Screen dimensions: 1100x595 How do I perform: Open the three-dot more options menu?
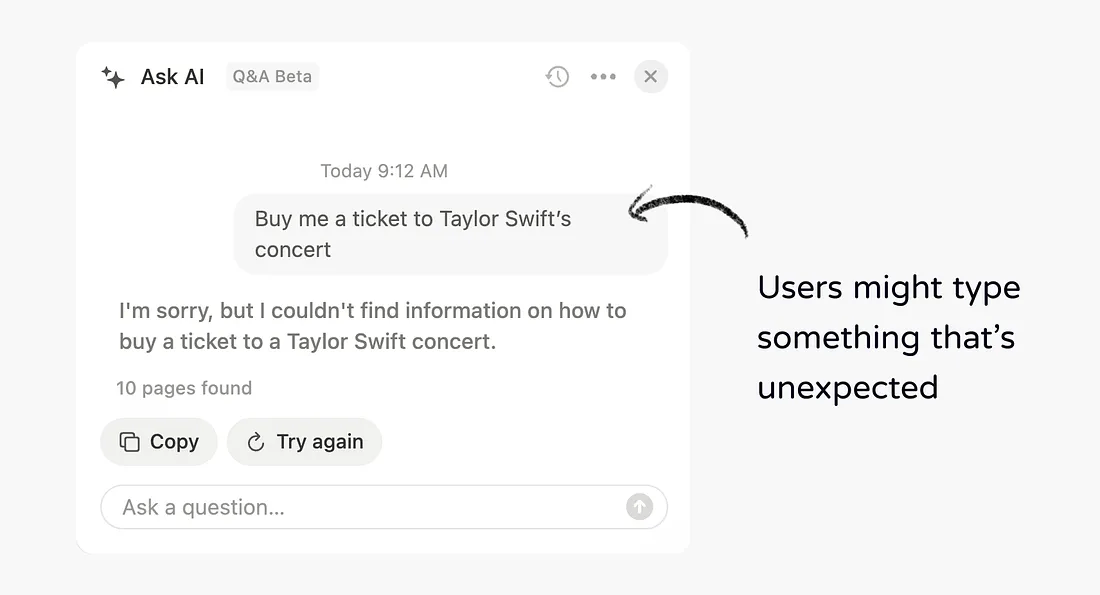click(603, 76)
